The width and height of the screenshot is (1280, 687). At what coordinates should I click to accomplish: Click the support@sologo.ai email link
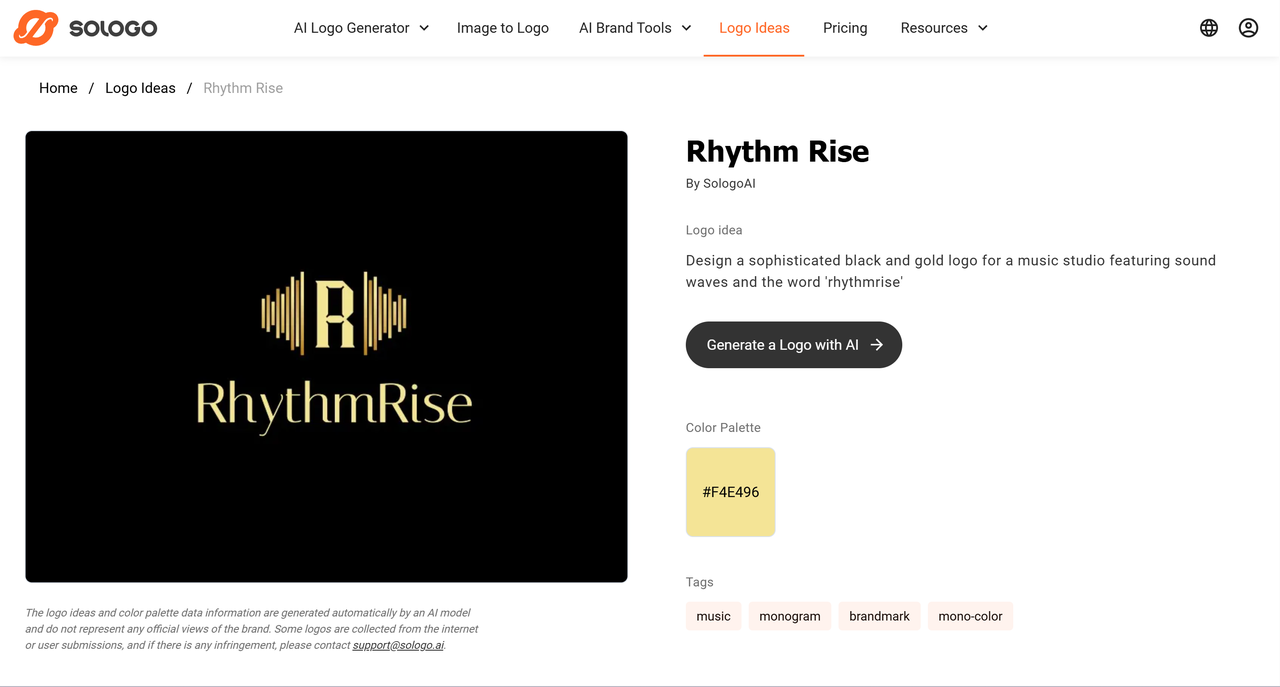pos(398,645)
